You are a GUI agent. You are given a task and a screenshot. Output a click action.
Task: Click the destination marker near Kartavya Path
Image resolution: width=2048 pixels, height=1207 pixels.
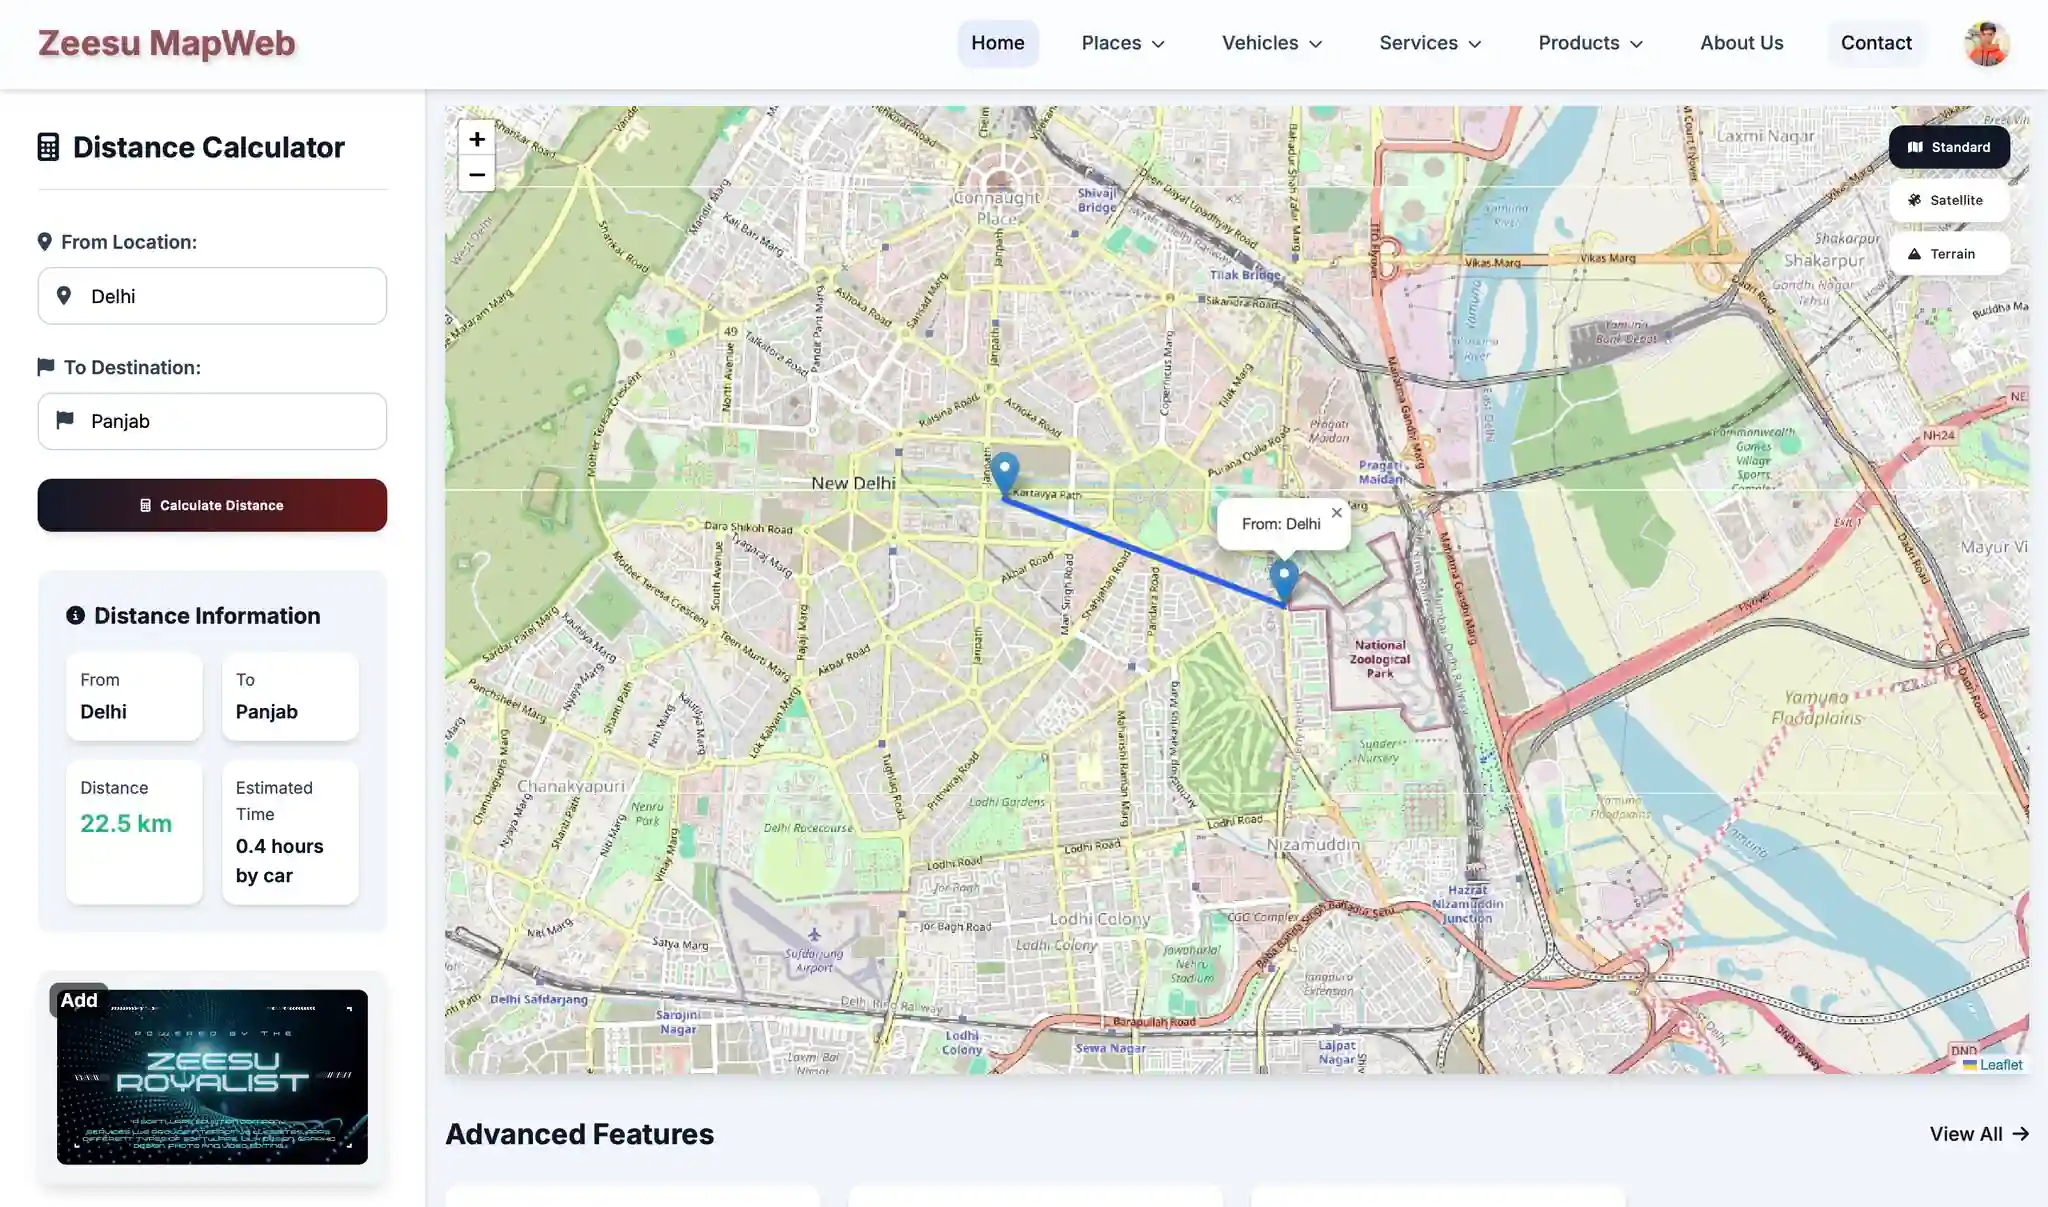1004,474
